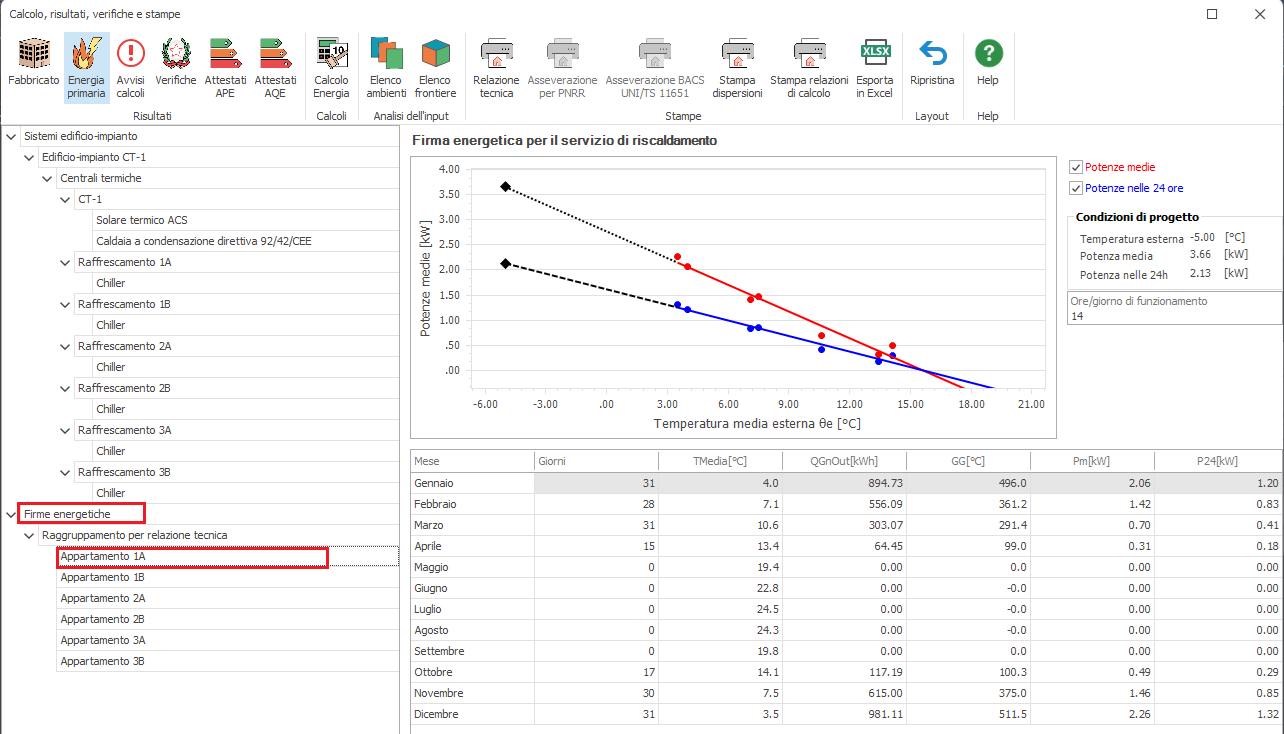Open the Fabbricato building view
Screen dimensions: 1284x734
34,68
